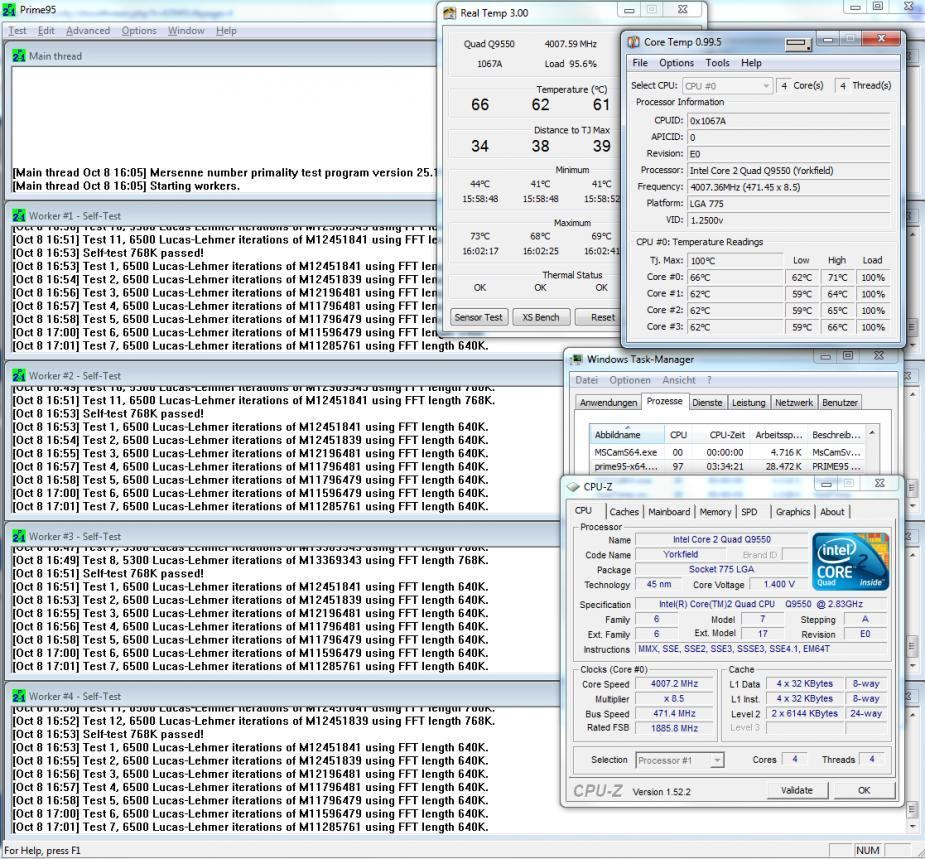
Task: Select the CPU tab in CPU-Z
Action: pos(583,511)
